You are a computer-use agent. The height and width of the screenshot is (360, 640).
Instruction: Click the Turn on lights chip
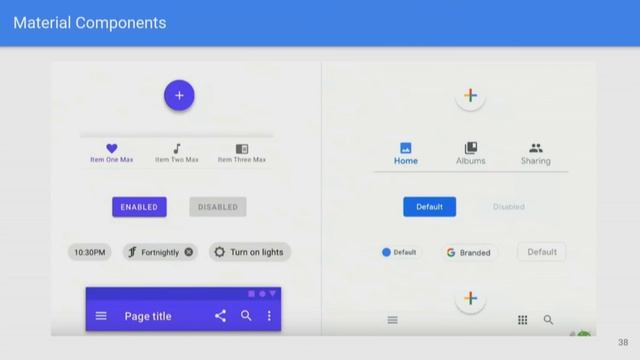[x=250, y=252]
